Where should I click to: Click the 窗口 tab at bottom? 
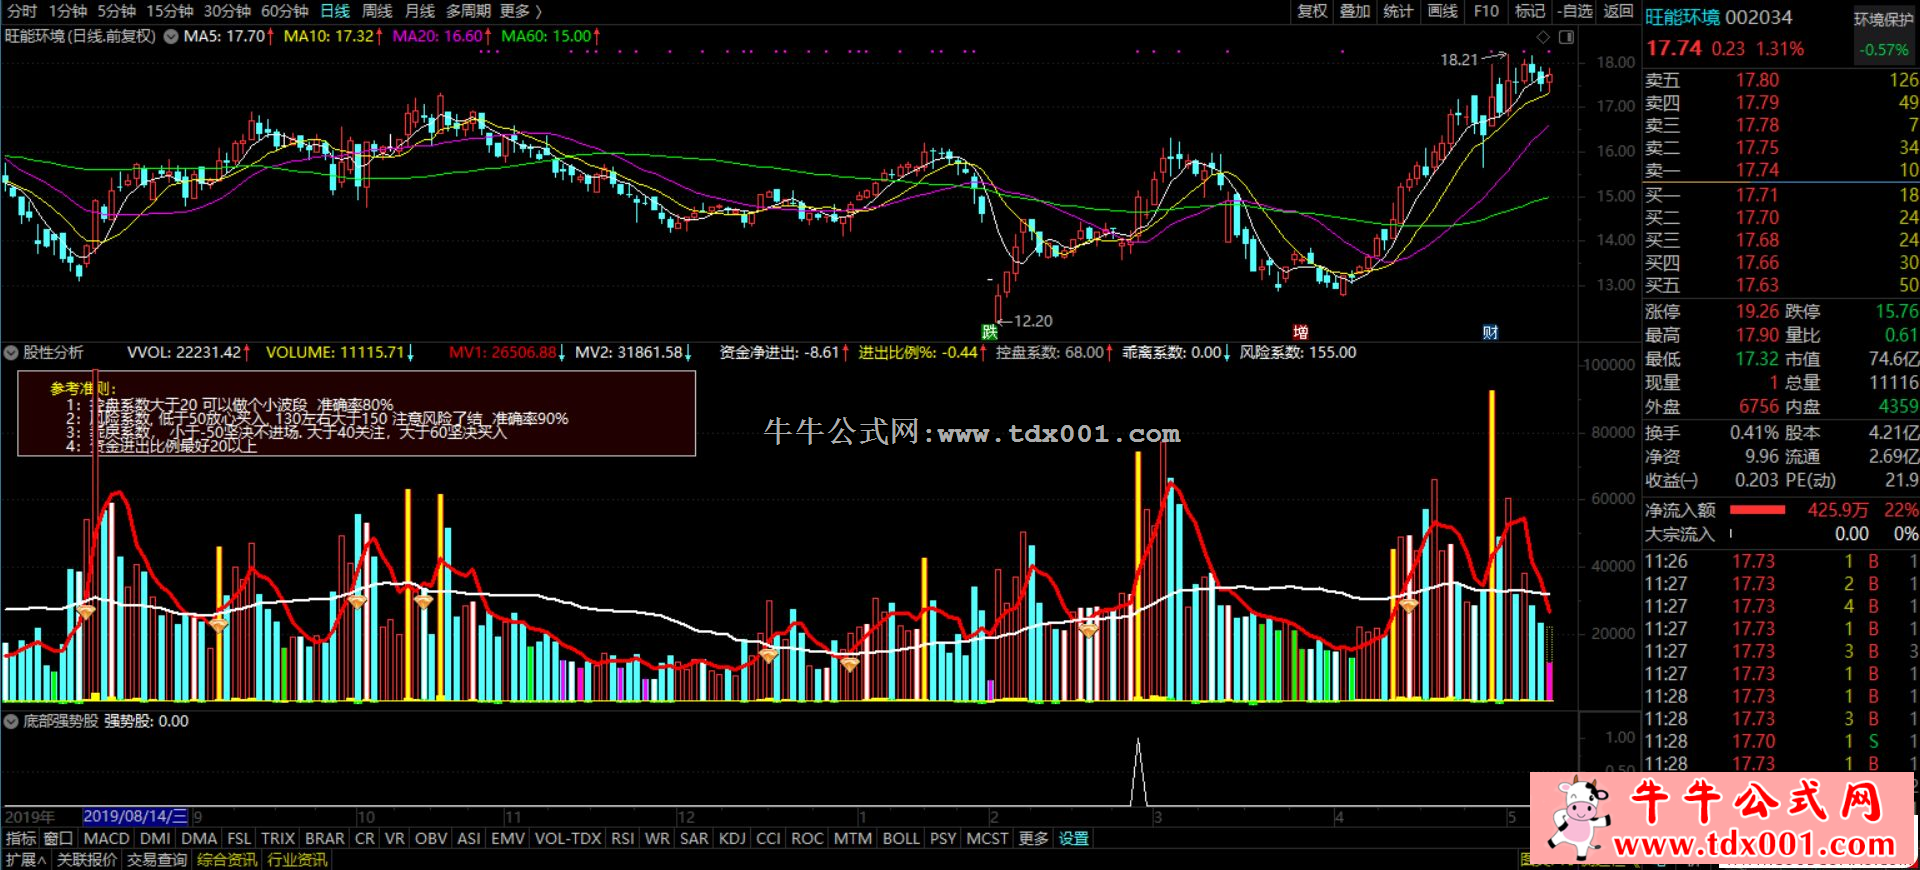point(59,838)
